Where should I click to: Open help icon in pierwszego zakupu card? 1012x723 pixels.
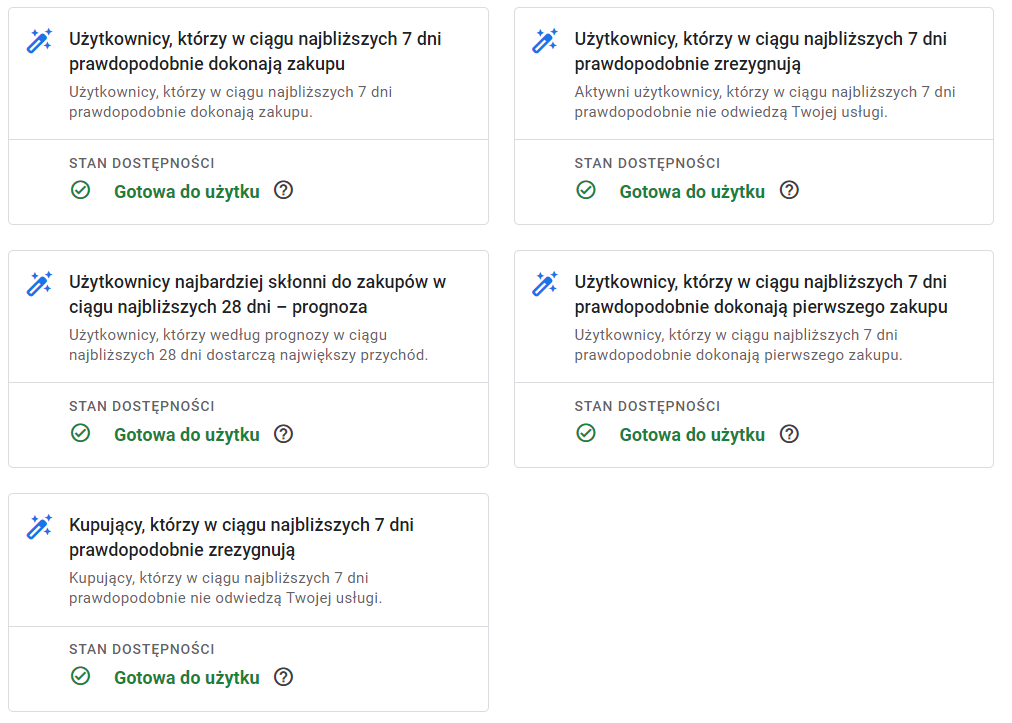pyautogui.click(x=789, y=434)
